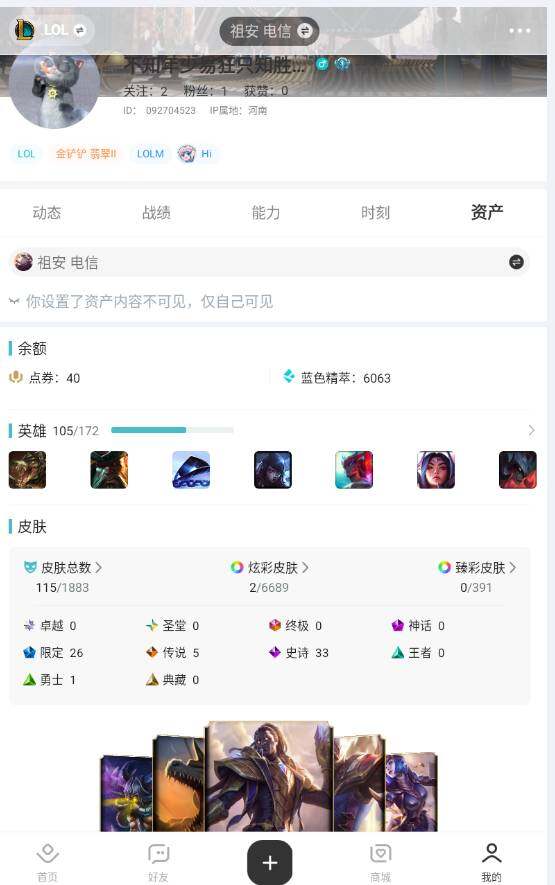Switch server via 祖安 电信 top pill
Viewport: 555px width, 885px height.
click(x=269, y=31)
